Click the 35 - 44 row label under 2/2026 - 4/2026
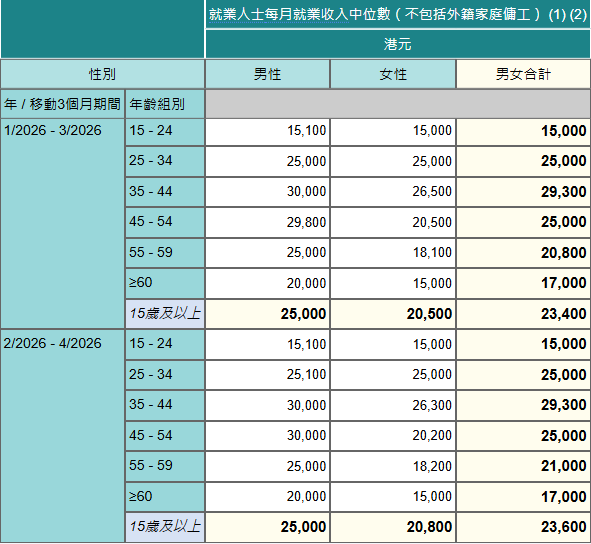Screen dimensions: 591x544 coord(165,405)
